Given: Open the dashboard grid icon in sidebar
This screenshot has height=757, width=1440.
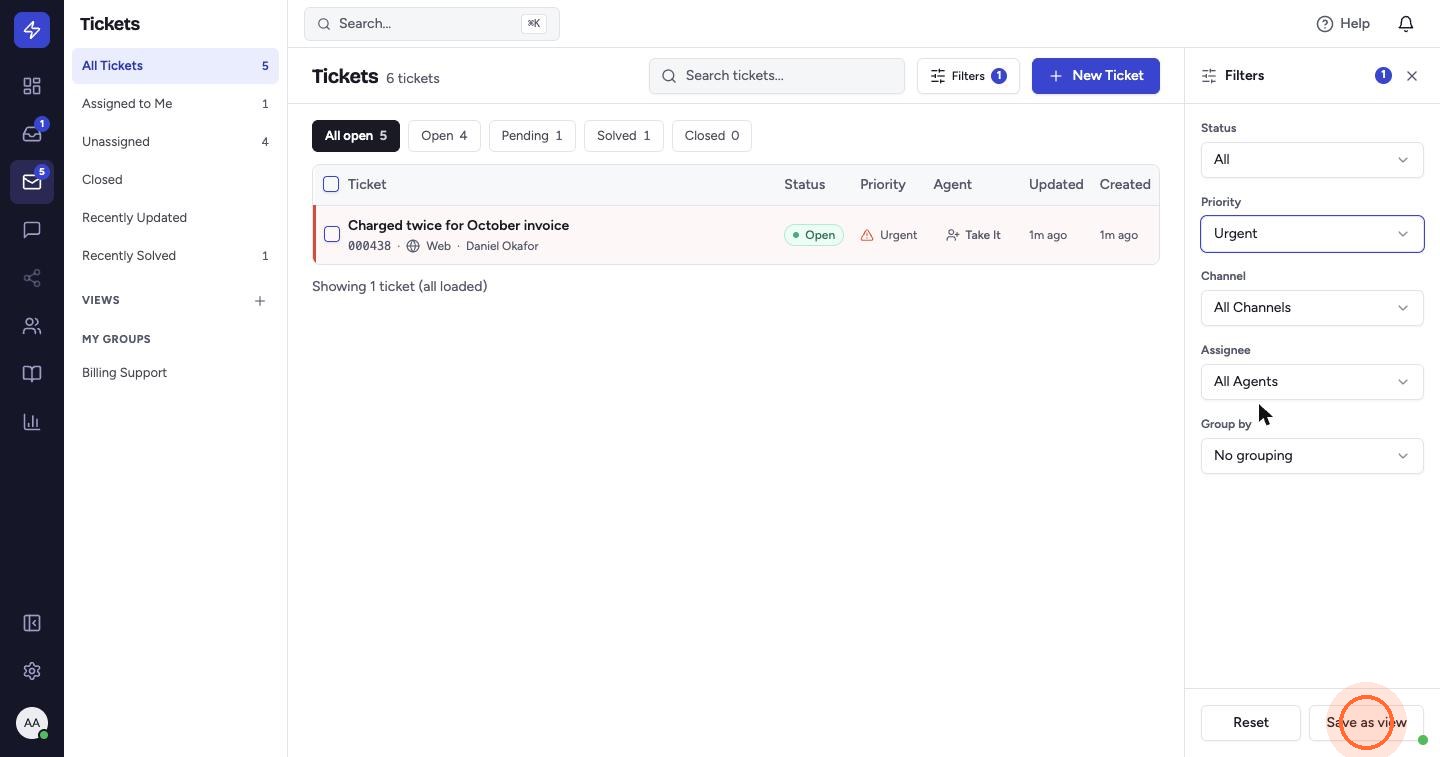Looking at the screenshot, I should coord(32,86).
